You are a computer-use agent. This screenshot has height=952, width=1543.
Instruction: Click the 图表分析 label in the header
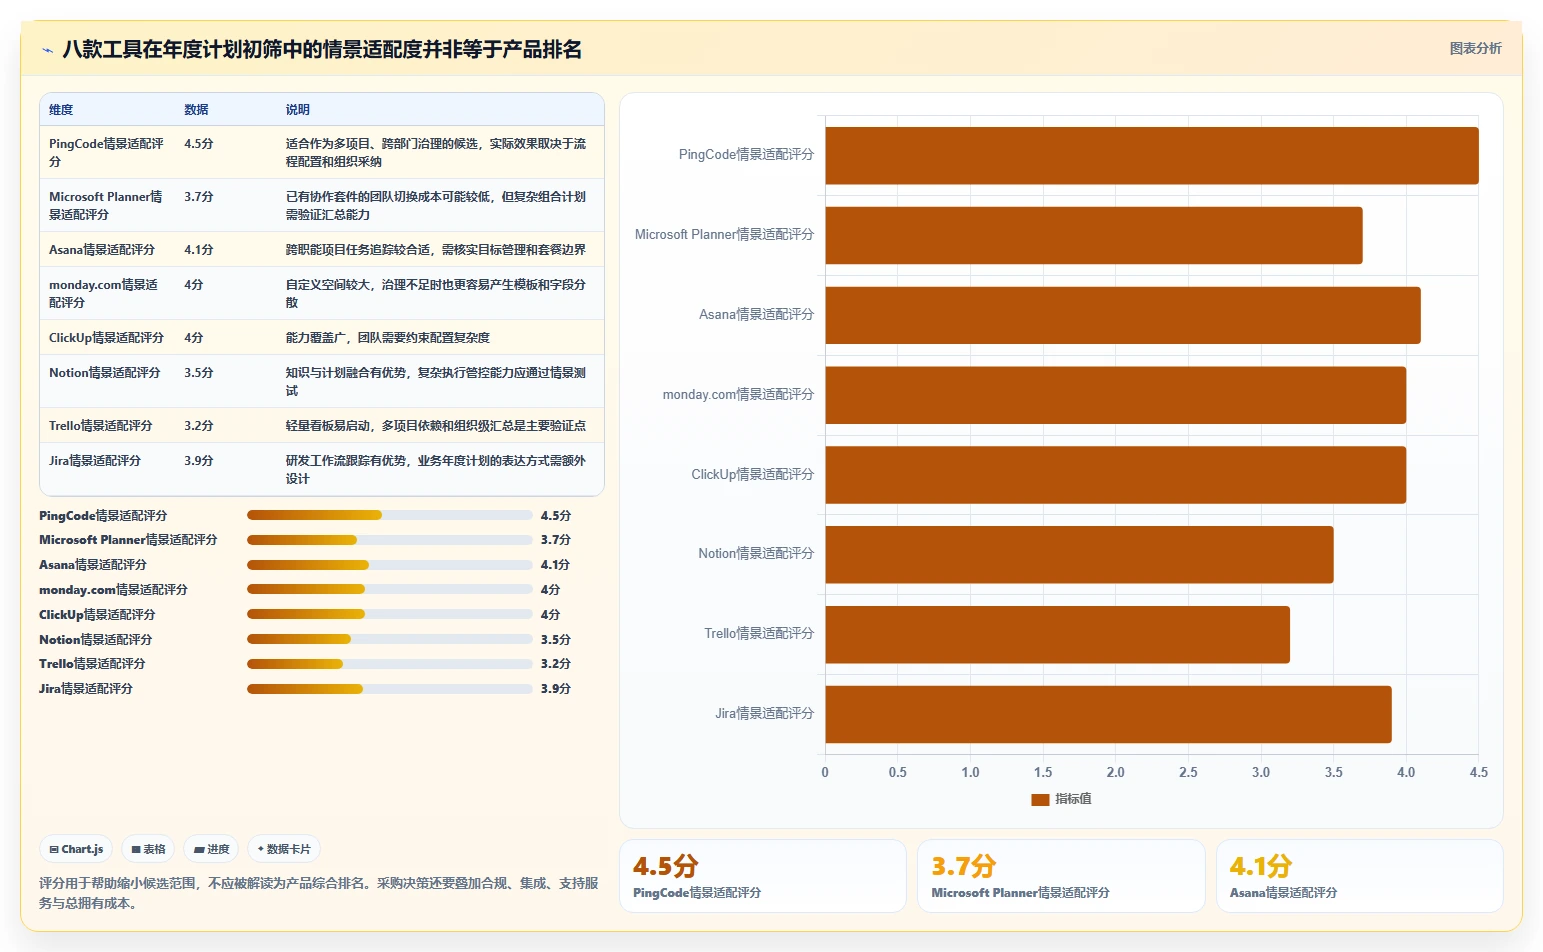(x=1475, y=48)
